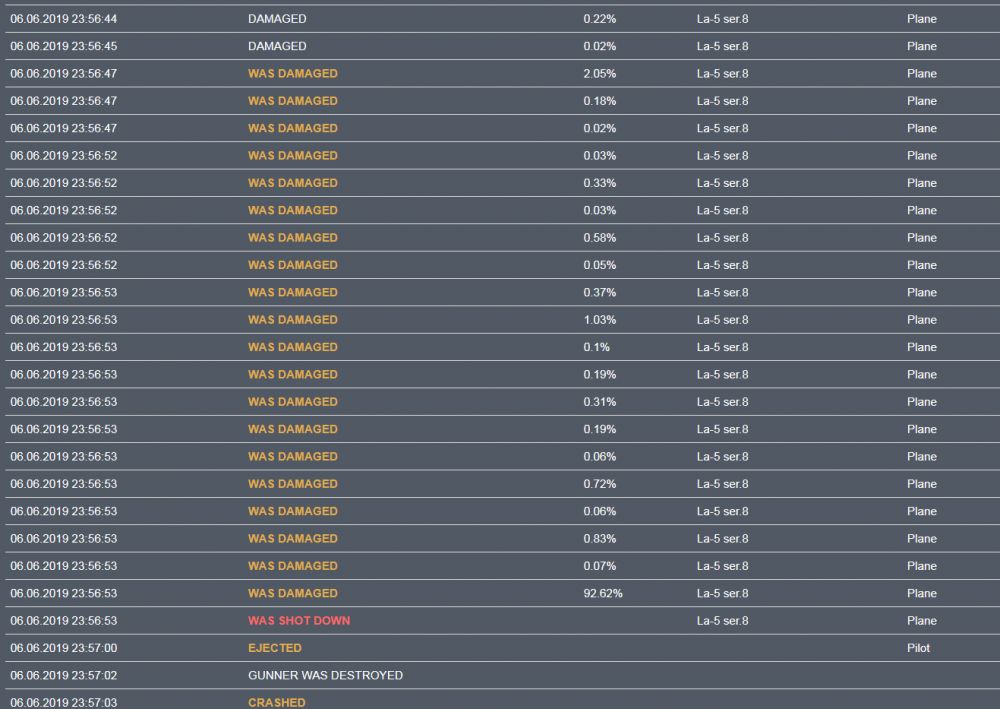Click the GUNNER WAS DESTROYED entry
Image resolution: width=1000 pixels, height=709 pixels.
click(x=325, y=675)
